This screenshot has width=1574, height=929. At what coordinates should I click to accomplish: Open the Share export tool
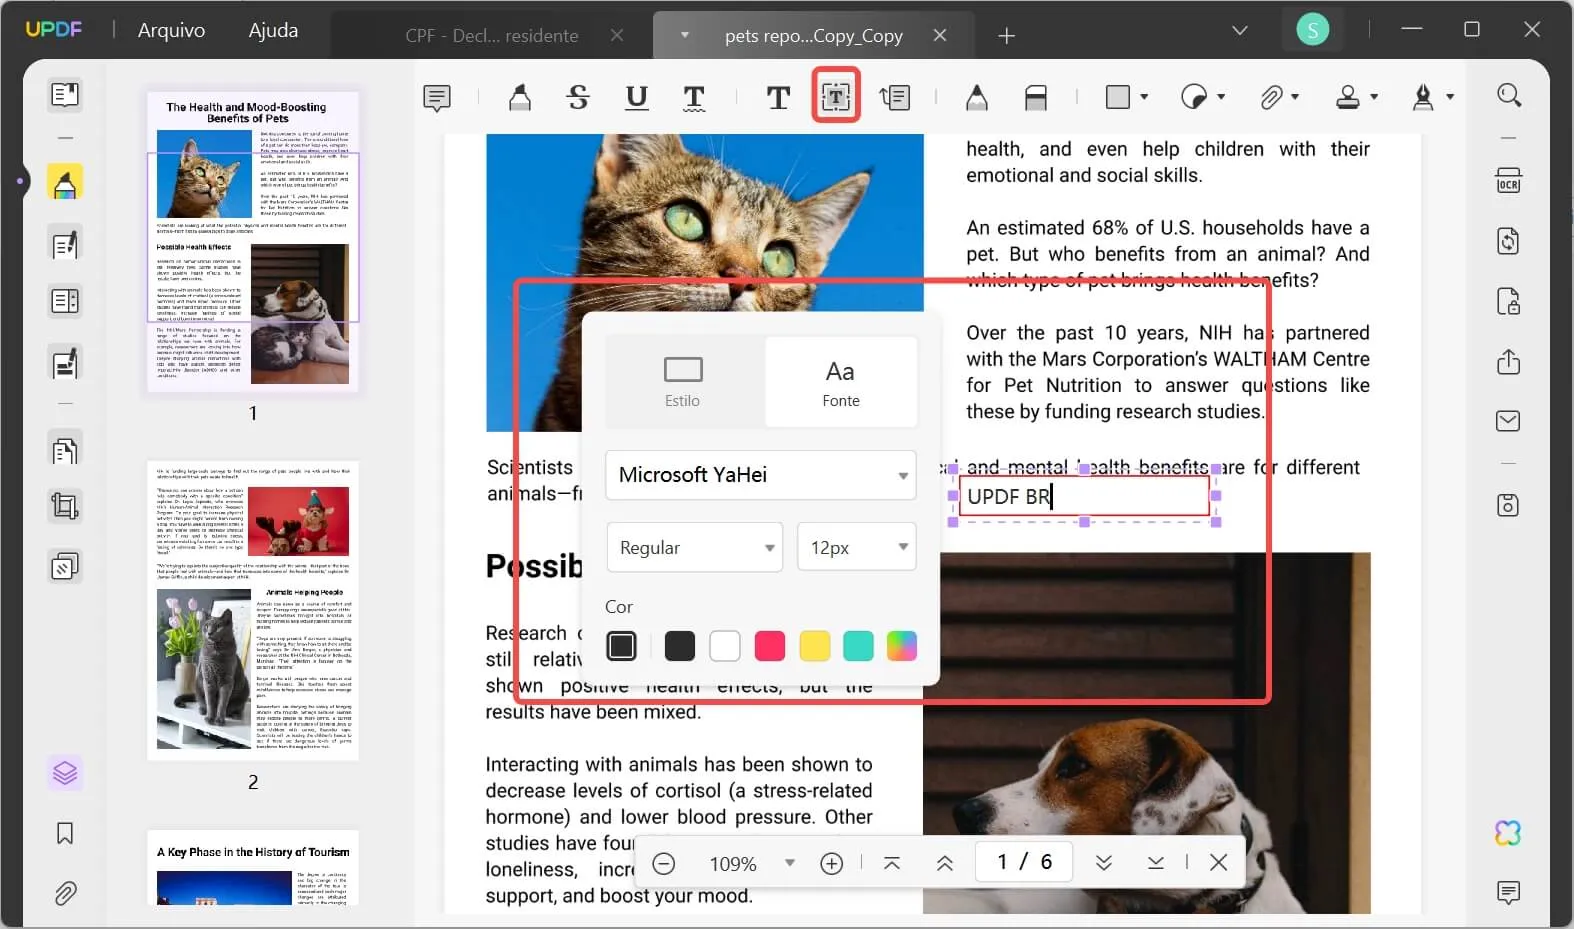pyautogui.click(x=1508, y=361)
